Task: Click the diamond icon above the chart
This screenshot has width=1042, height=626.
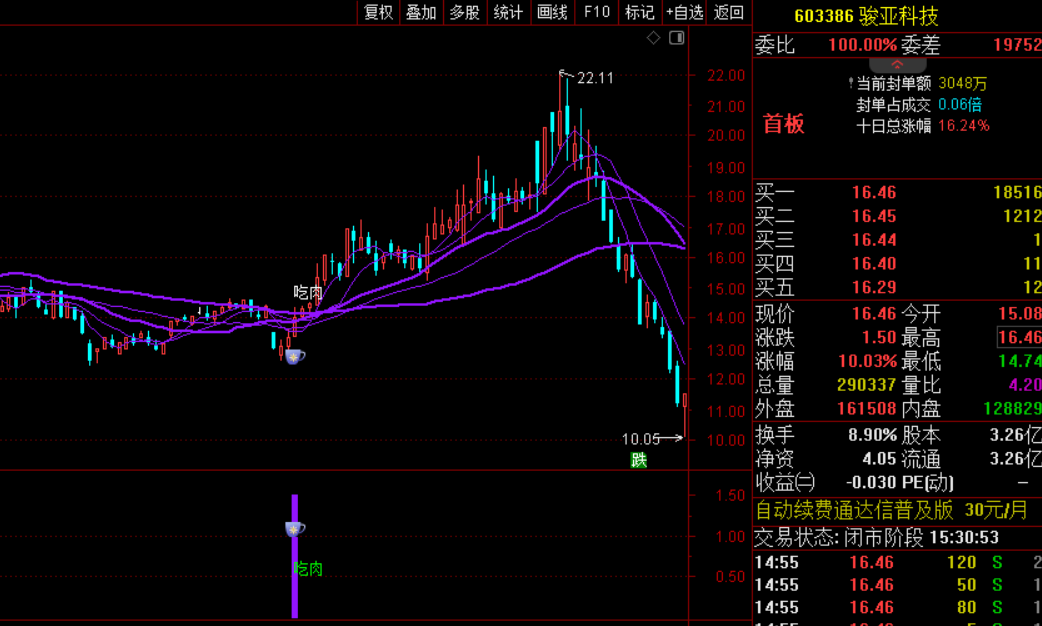Action: tap(653, 38)
